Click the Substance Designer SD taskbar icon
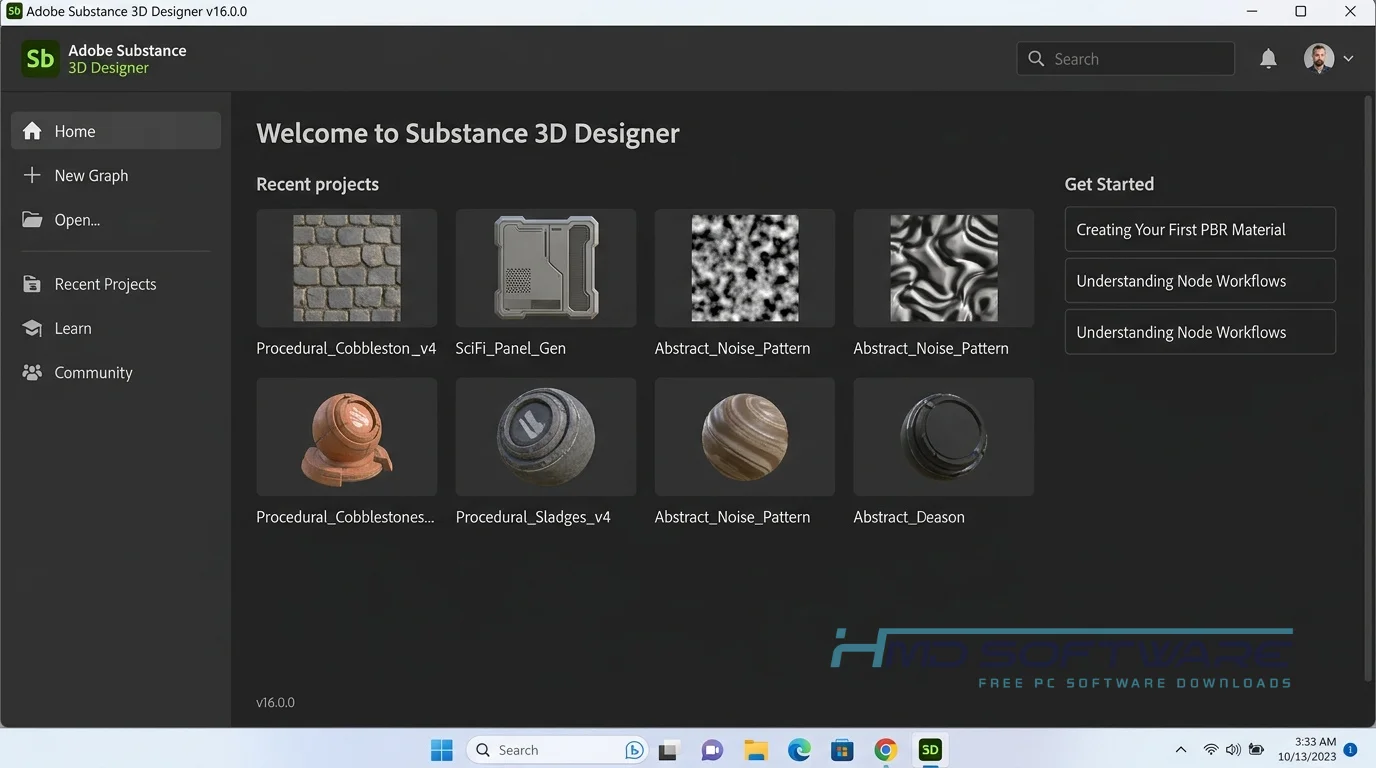The height and width of the screenshot is (768, 1376). [930, 750]
